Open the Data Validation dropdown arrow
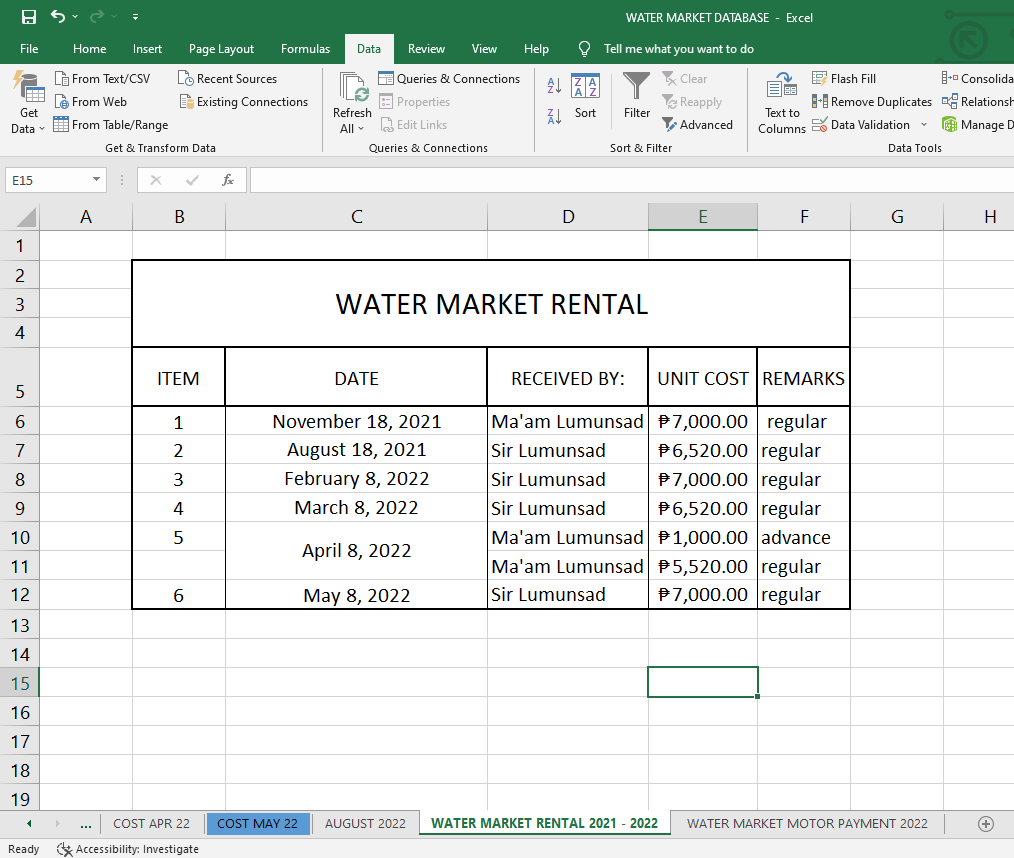Screen dimensions: 1014x858 924,125
